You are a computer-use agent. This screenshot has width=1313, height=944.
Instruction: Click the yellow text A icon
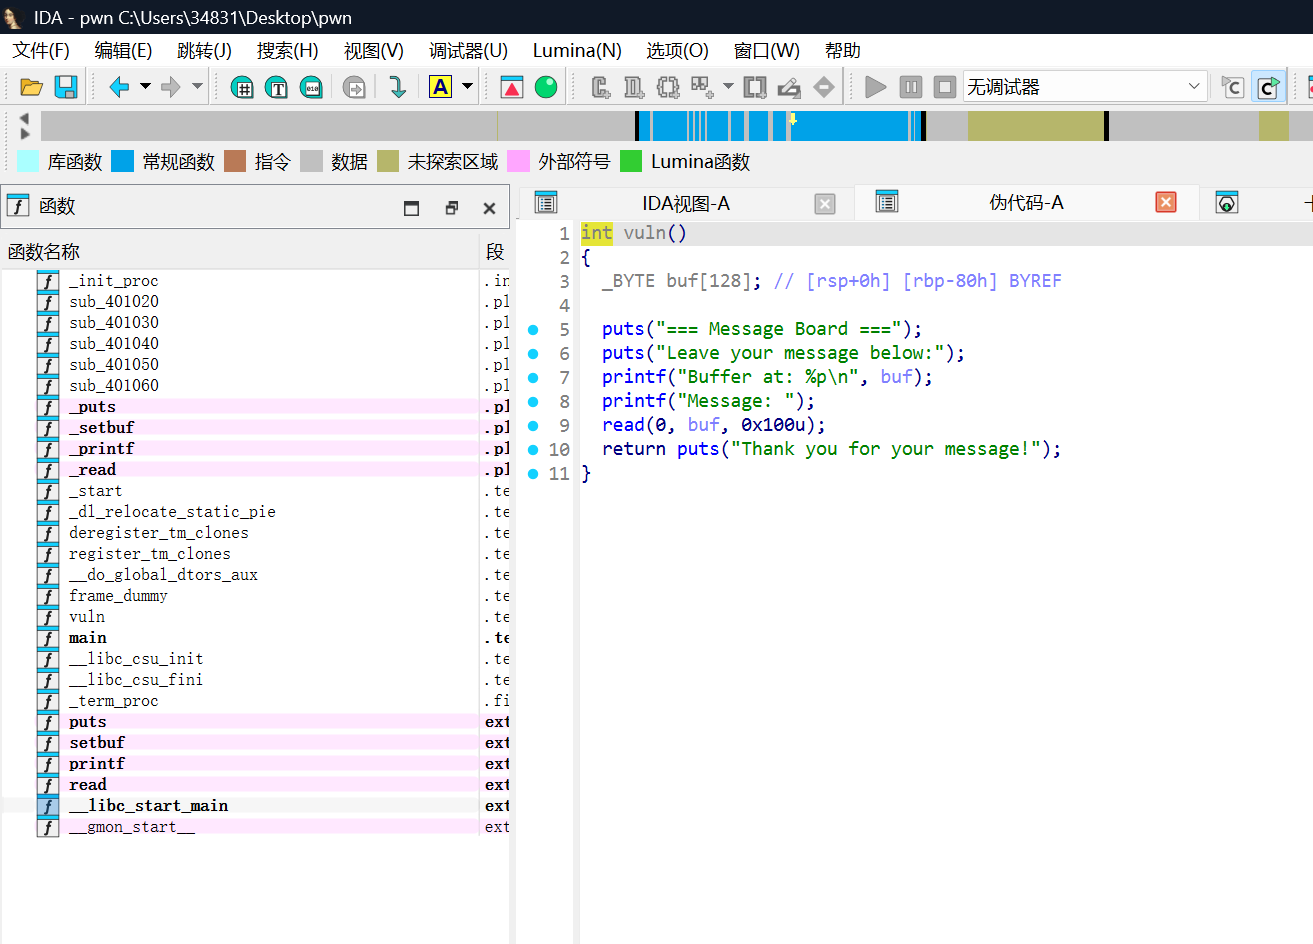[440, 87]
